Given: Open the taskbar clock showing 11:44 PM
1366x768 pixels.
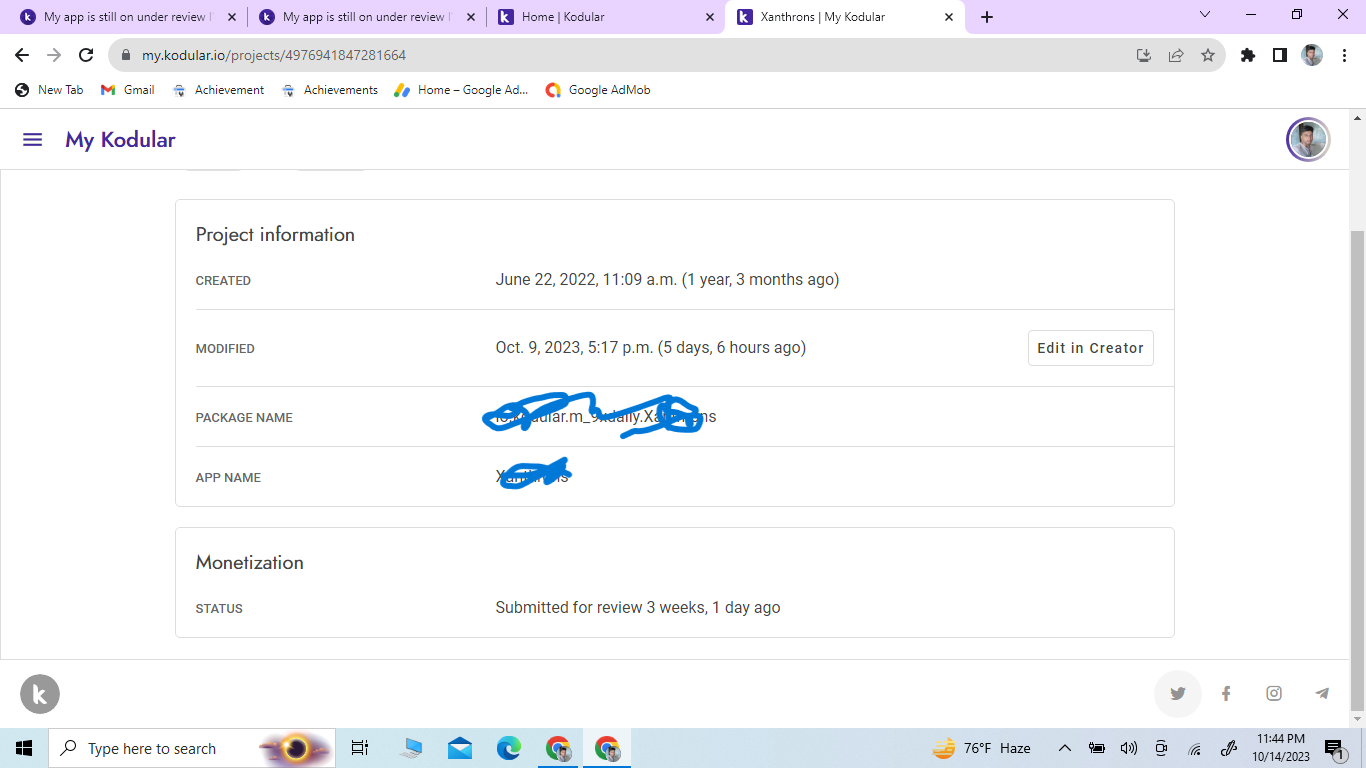Looking at the screenshot, I should coord(1279,748).
